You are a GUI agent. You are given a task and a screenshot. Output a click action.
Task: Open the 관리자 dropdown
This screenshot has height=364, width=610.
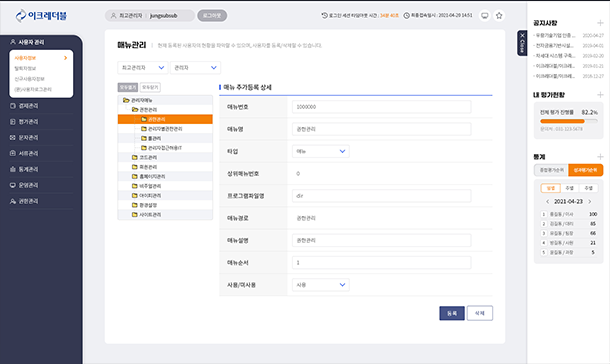click(x=195, y=68)
